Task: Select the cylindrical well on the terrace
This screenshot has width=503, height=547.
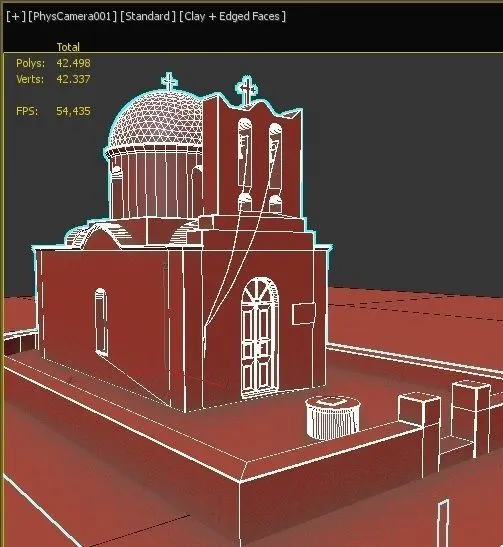Action: tap(333, 418)
